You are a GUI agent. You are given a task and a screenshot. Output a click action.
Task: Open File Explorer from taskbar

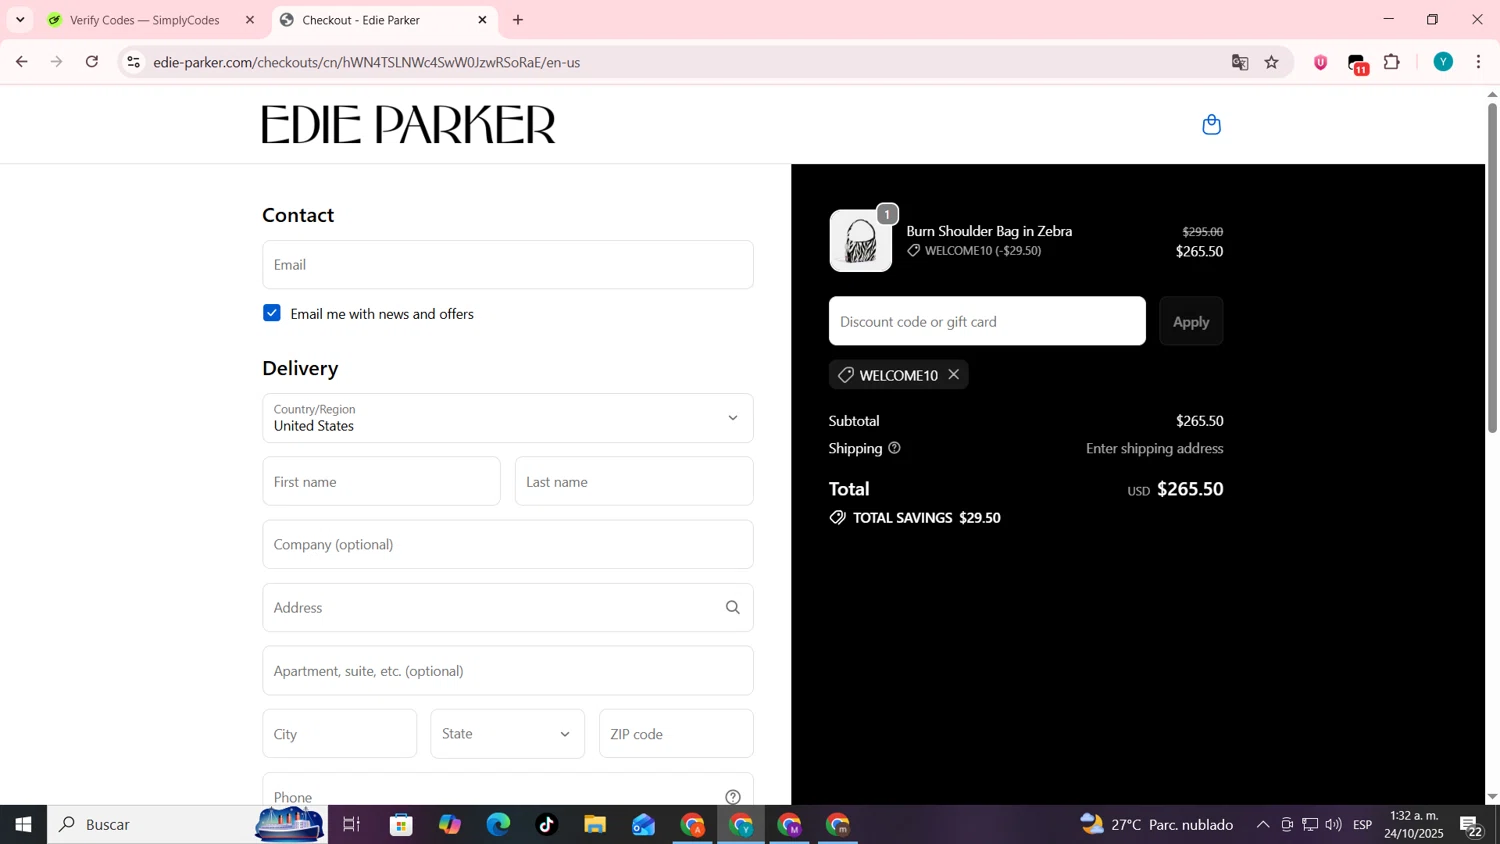[595, 825]
